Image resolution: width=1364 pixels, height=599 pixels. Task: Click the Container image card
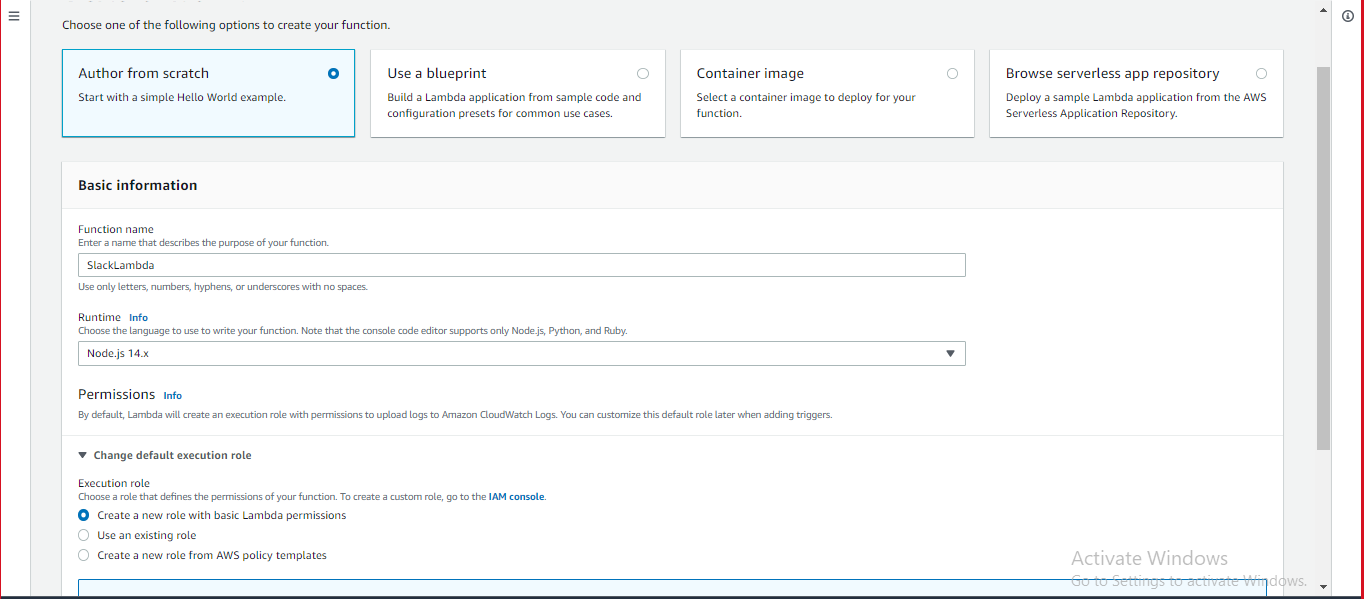coord(827,93)
